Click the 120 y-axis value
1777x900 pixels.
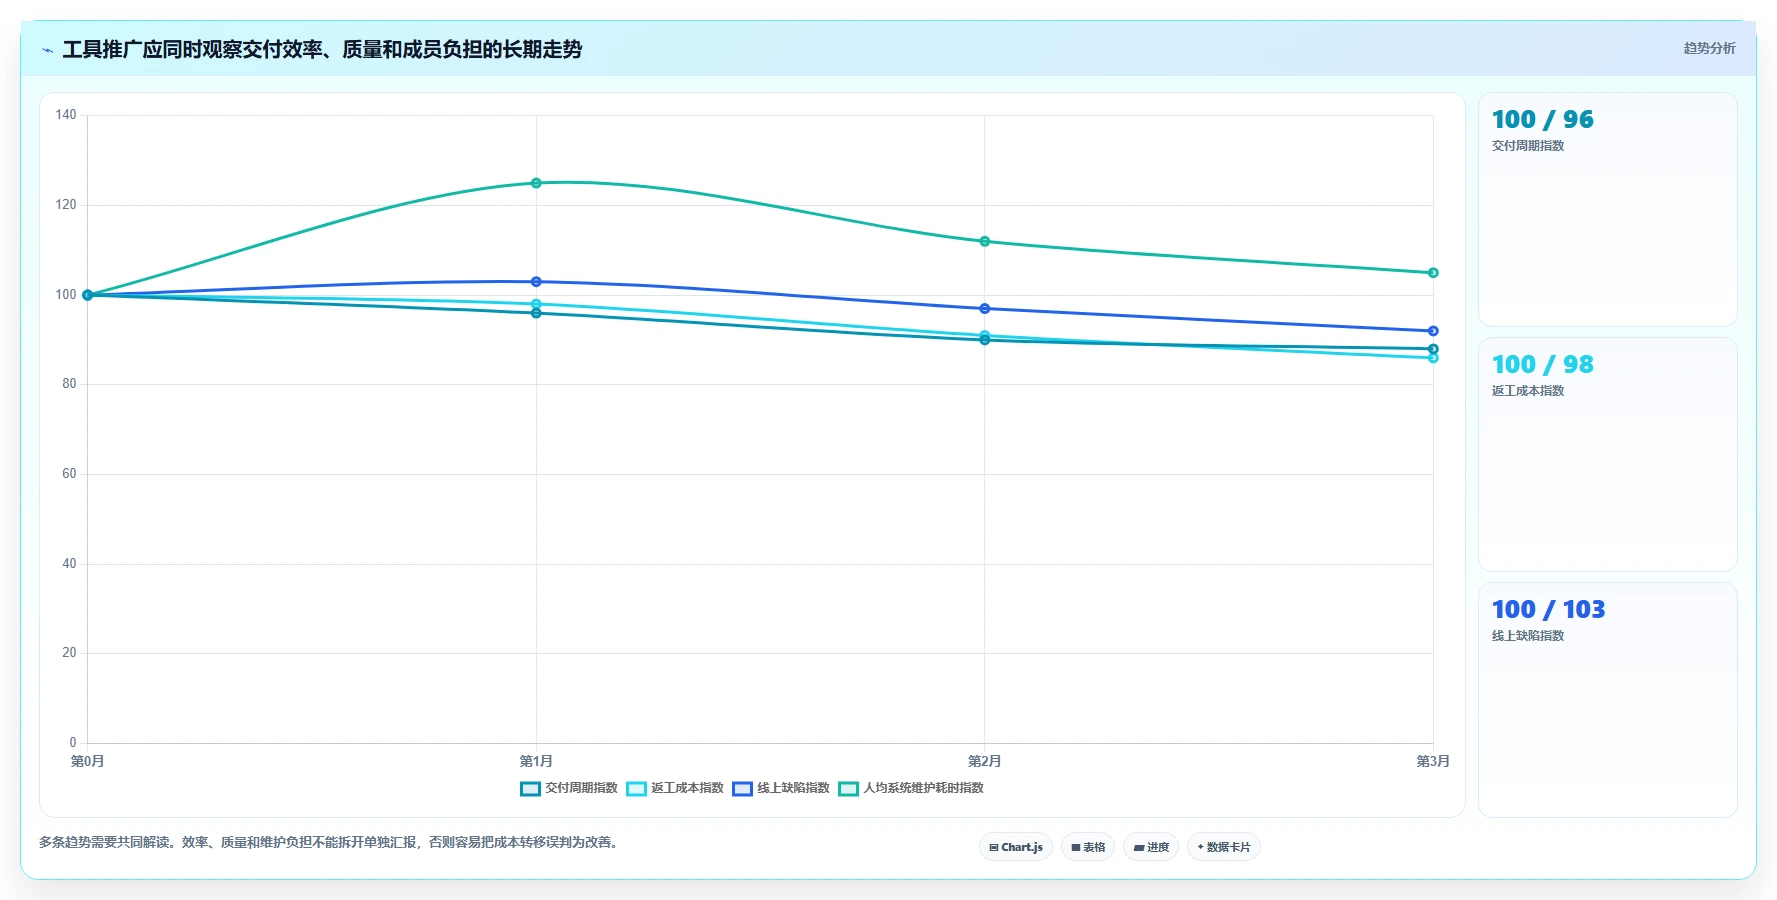pyautogui.click(x=66, y=205)
